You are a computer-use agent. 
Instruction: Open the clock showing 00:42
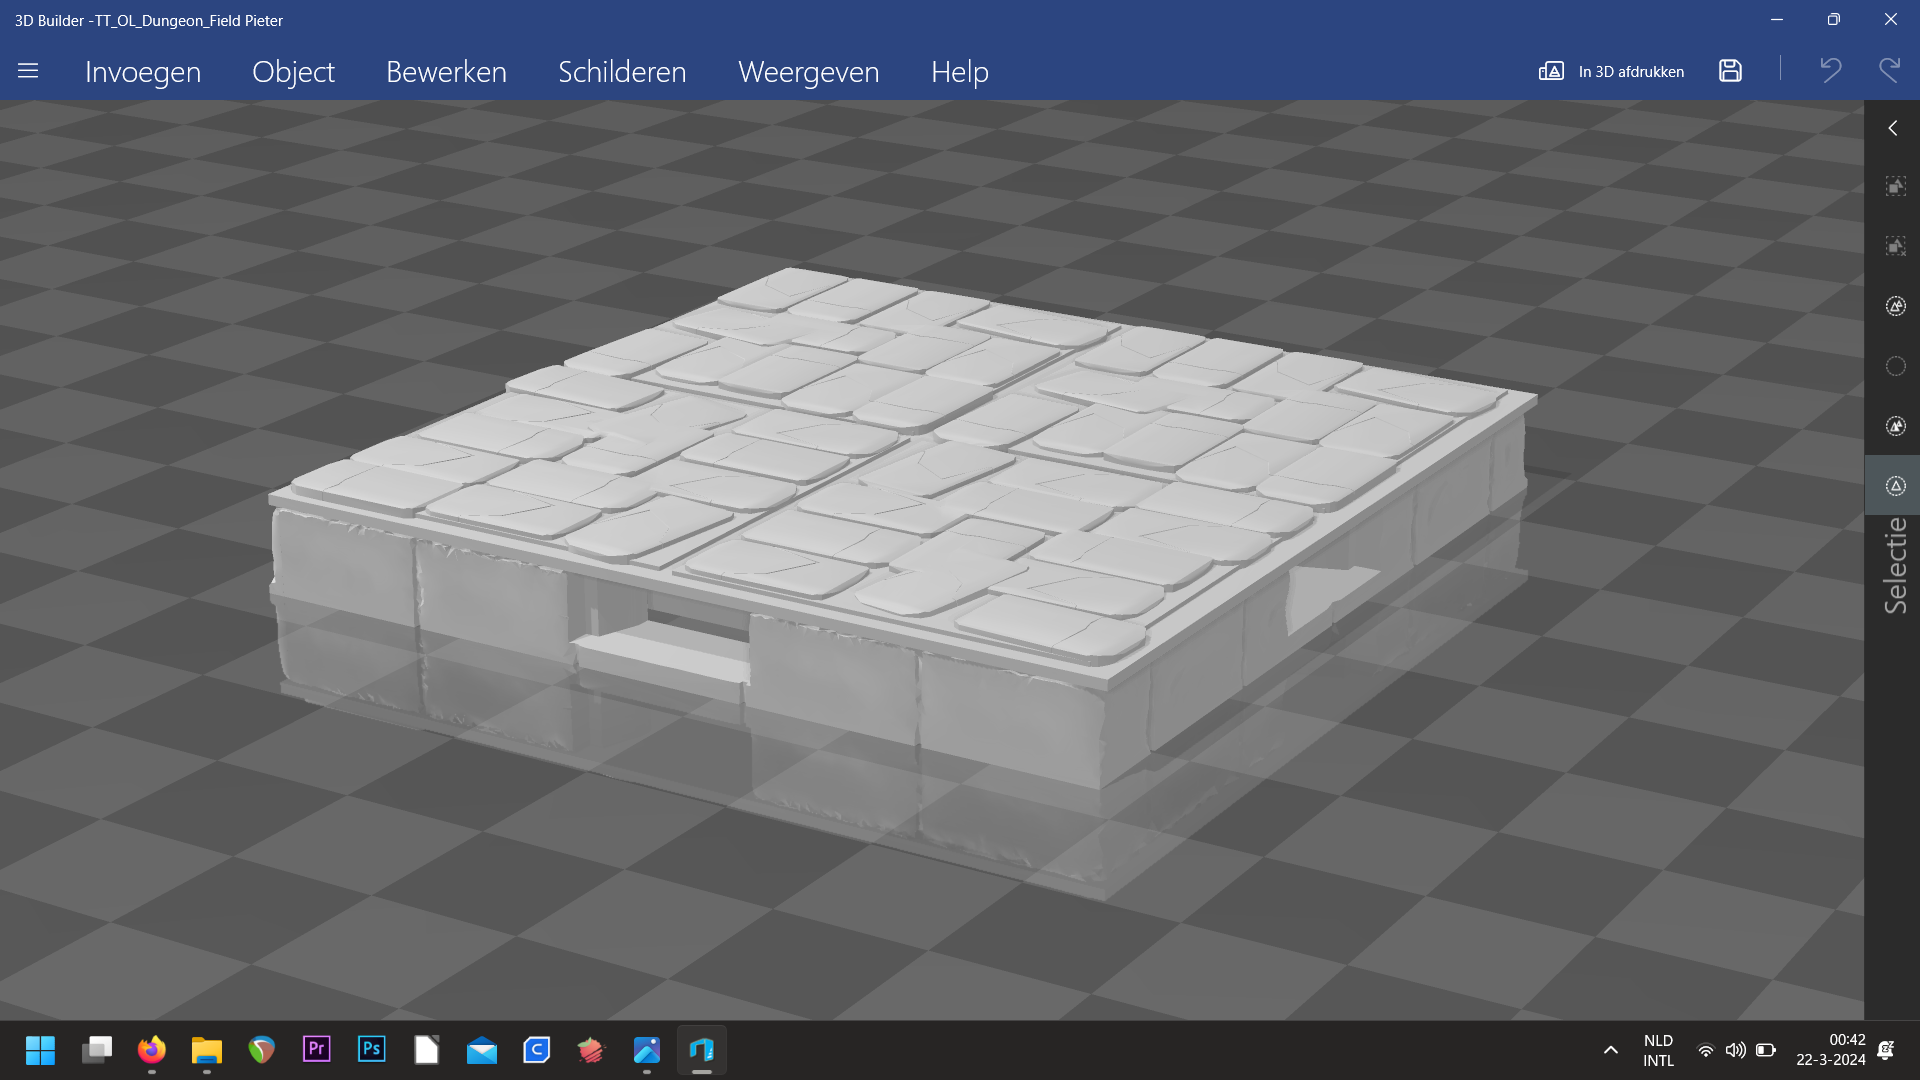tap(1830, 1050)
